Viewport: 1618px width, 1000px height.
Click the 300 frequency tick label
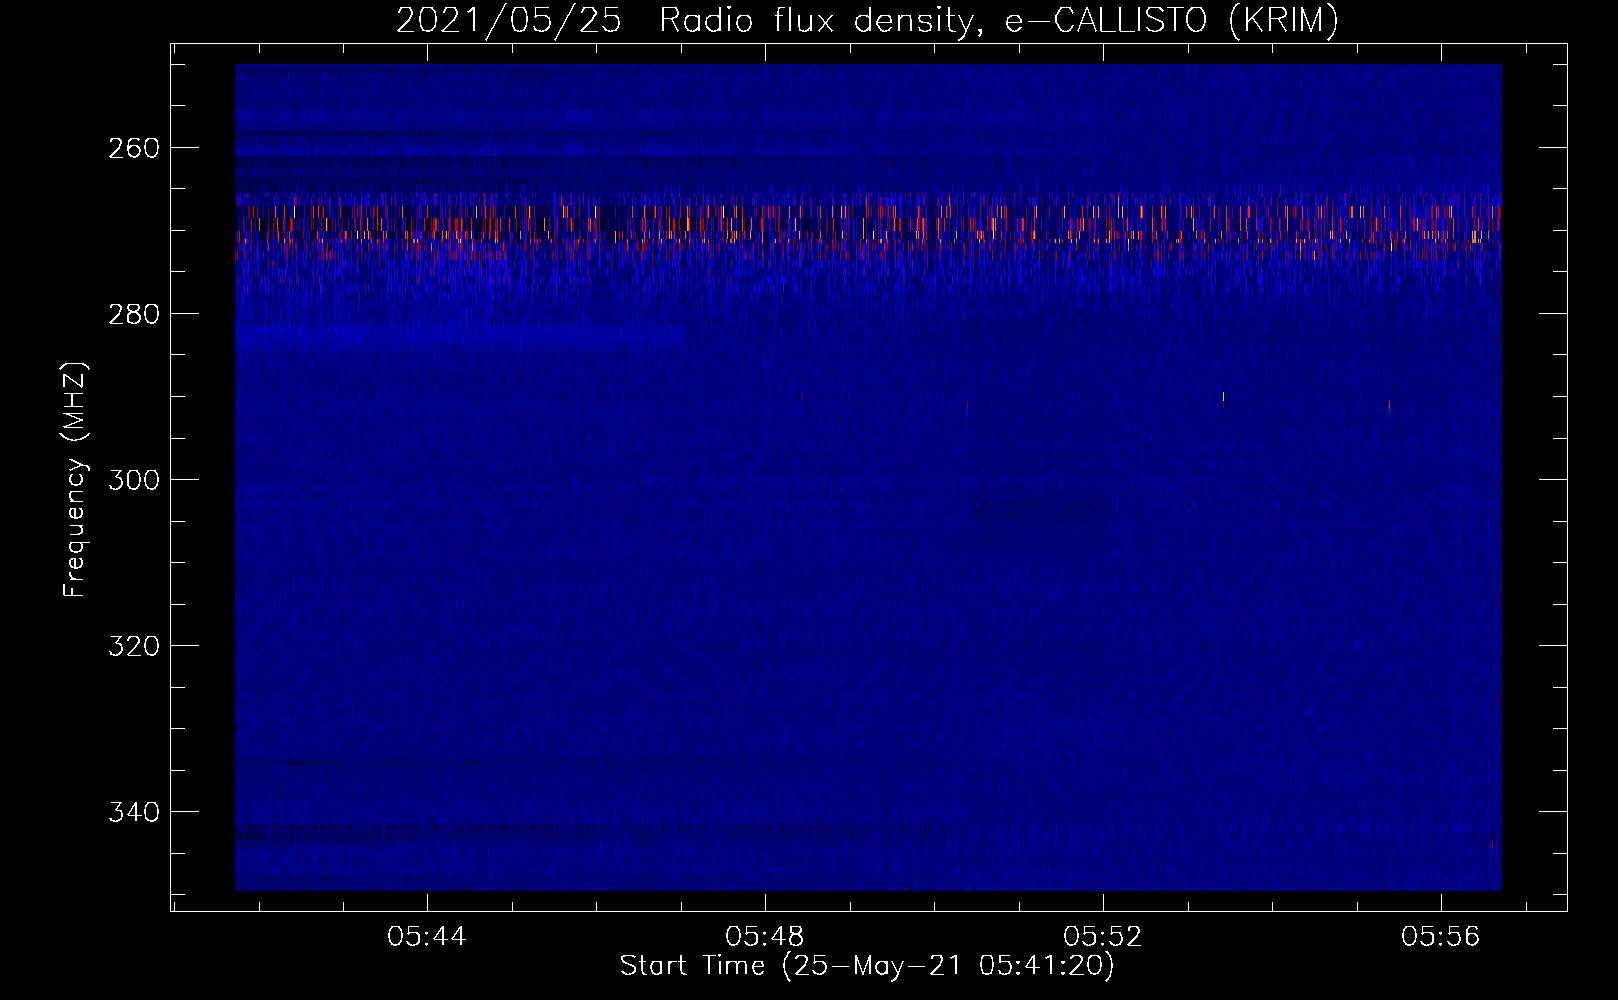coord(134,480)
